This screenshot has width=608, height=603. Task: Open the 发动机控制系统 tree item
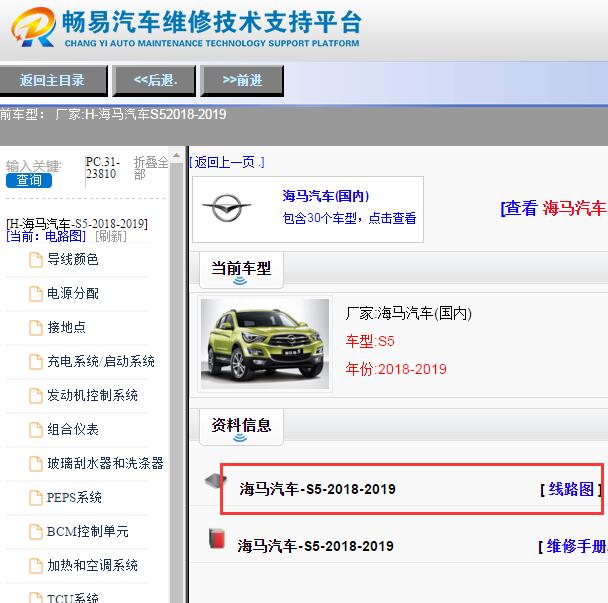click(92, 396)
